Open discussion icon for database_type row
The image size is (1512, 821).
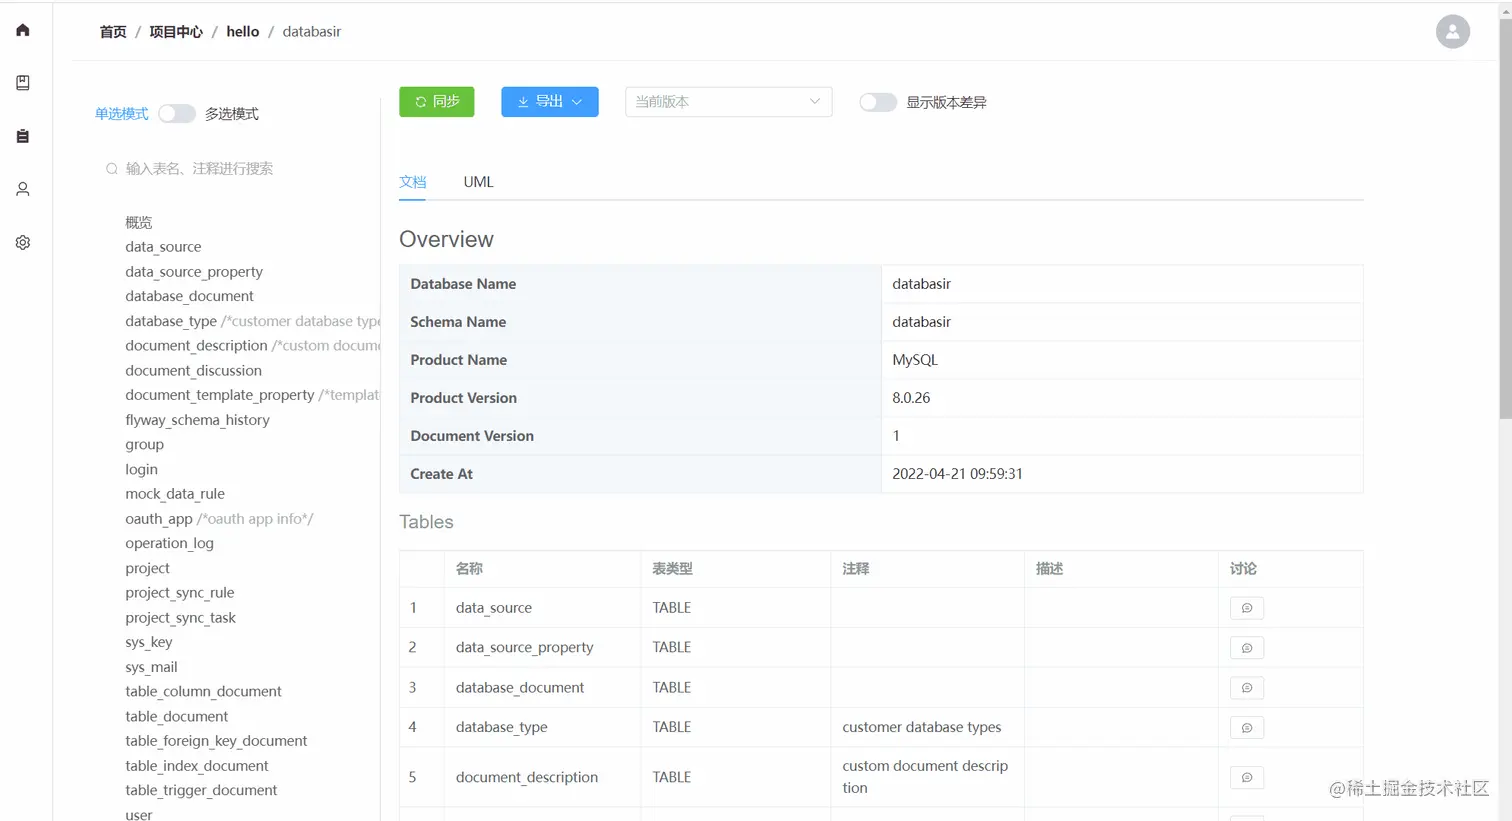pyautogui.click(x=1246, y=728)
